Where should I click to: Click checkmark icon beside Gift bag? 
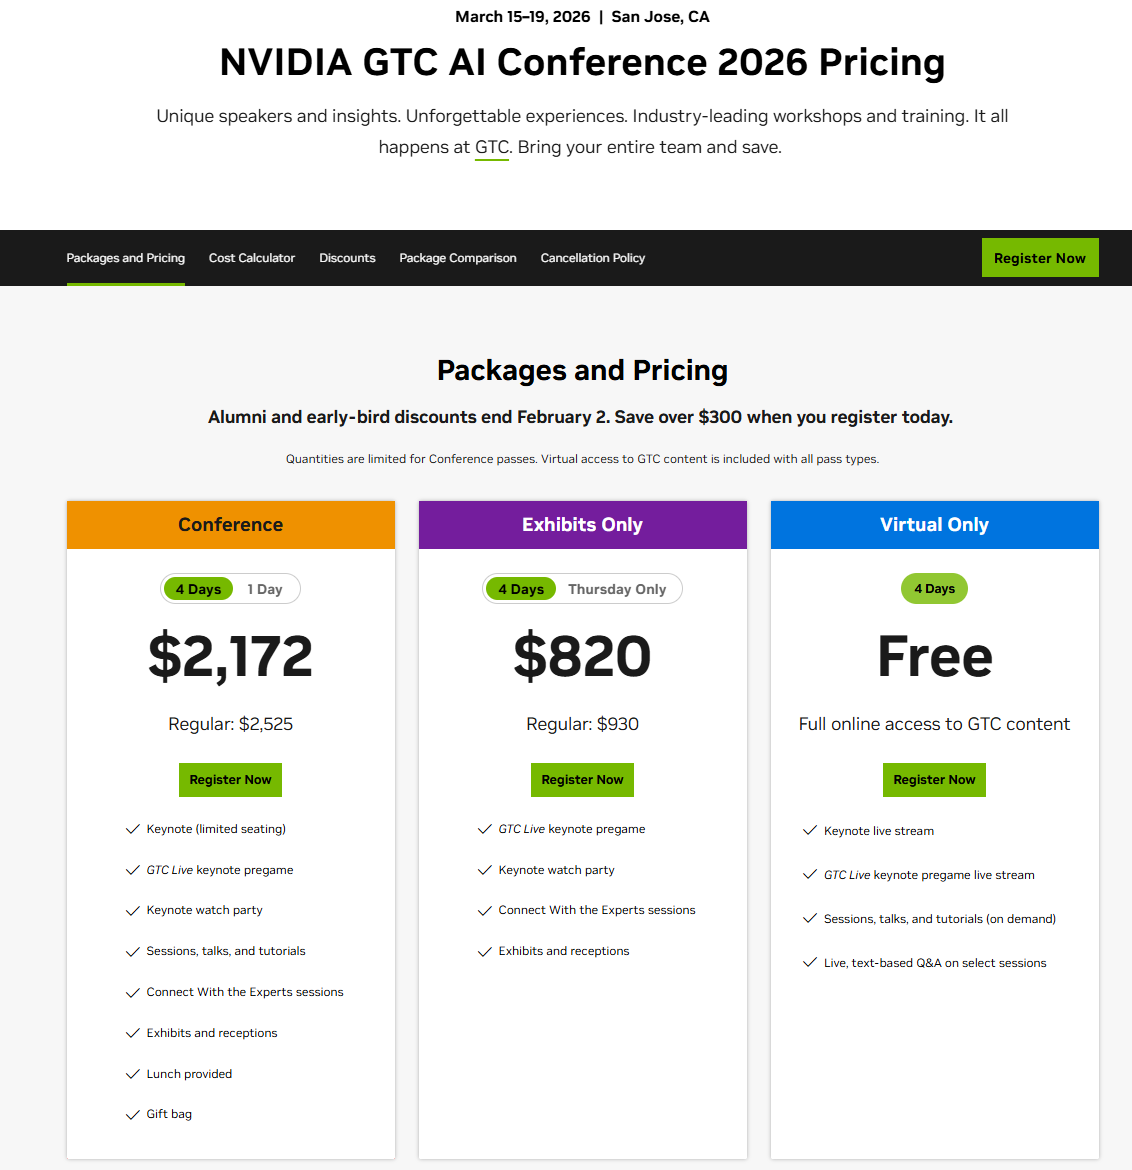coord(132,1115)
